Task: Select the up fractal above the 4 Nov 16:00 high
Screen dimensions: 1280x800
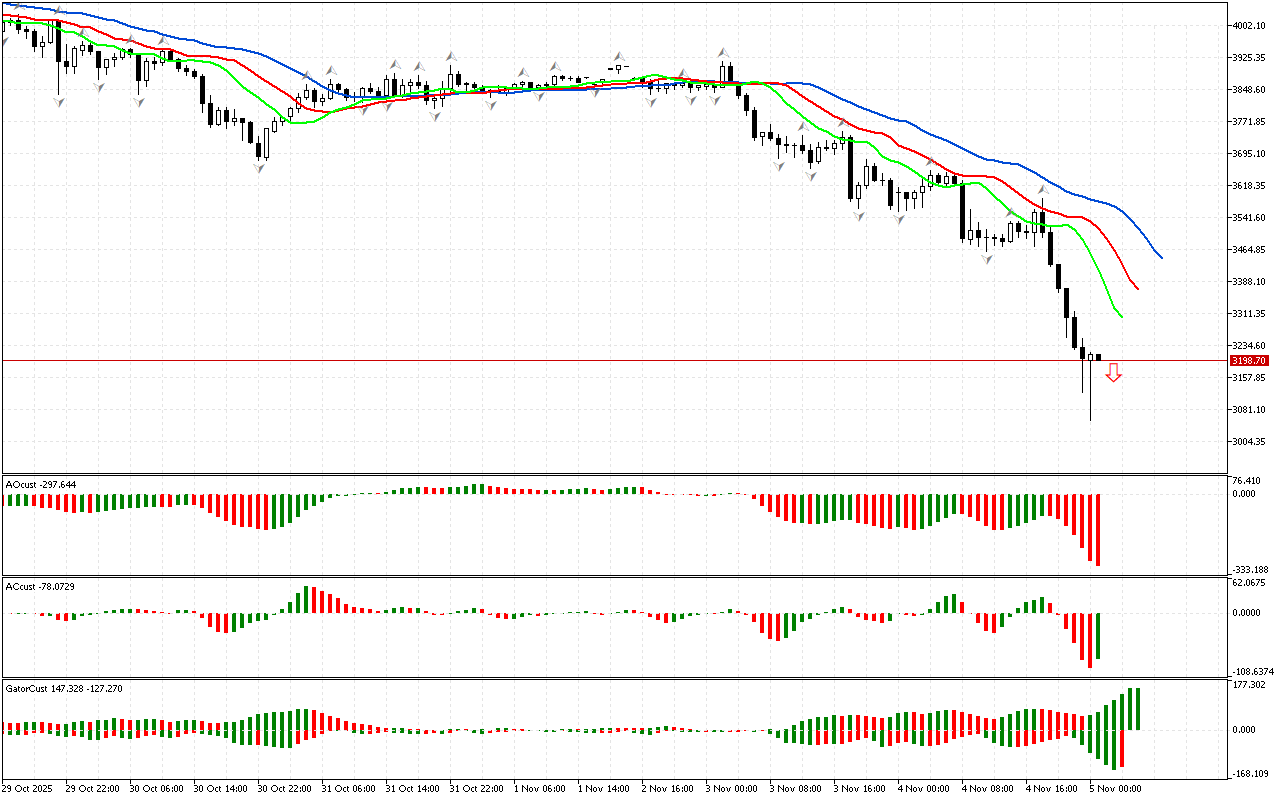Action: (x=1042, y=188)
